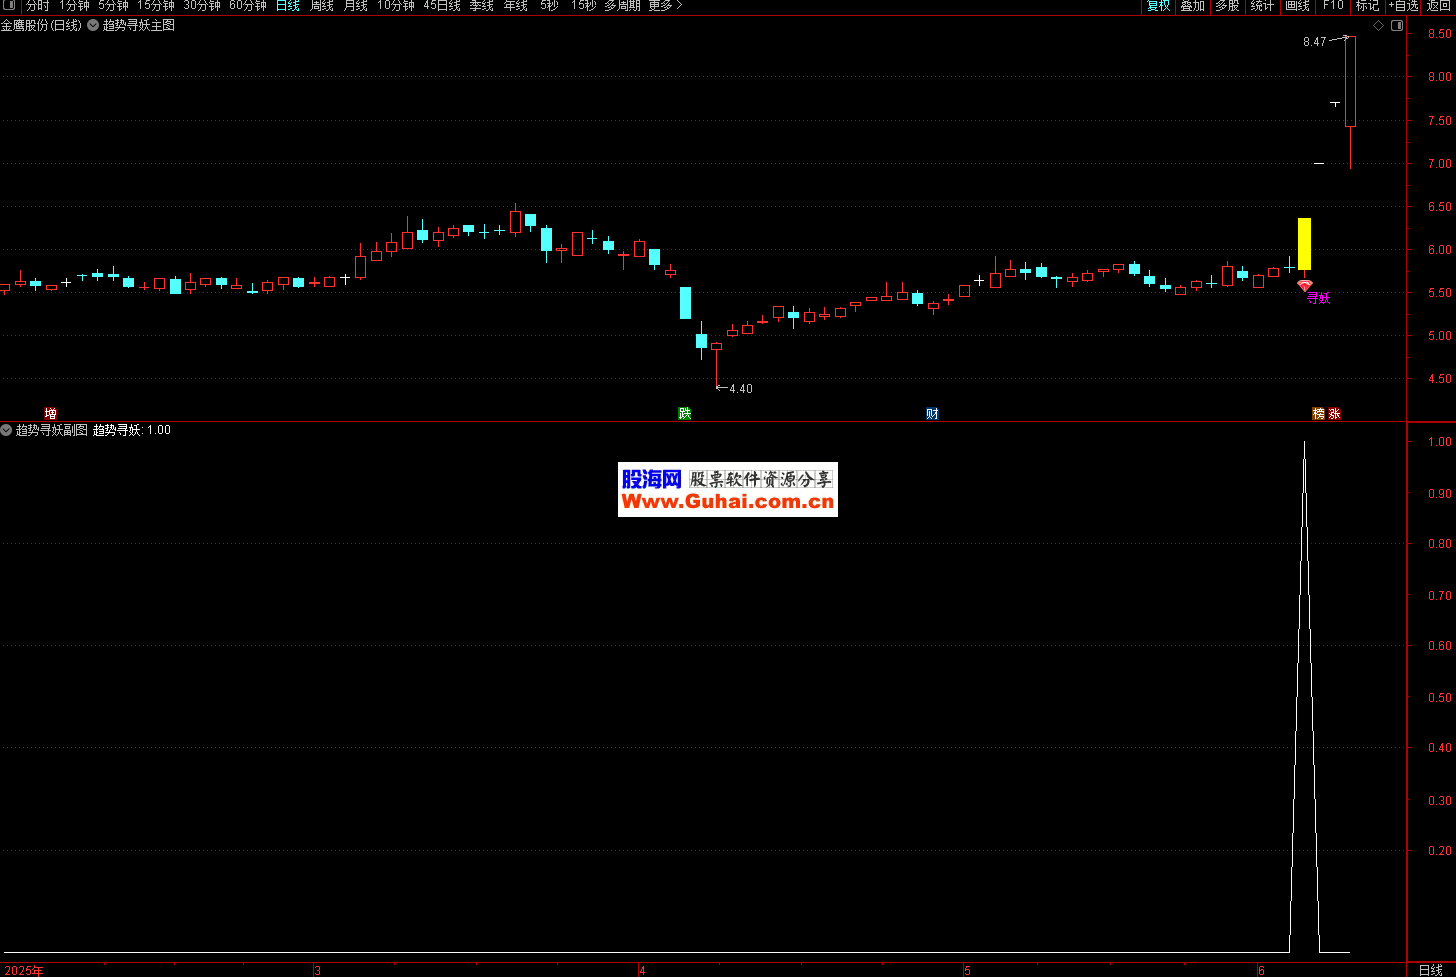Screen dimensions: 1456x977
Task: Click the 2025年 date label
Action: pyautogui.click(x=23, y=970)
